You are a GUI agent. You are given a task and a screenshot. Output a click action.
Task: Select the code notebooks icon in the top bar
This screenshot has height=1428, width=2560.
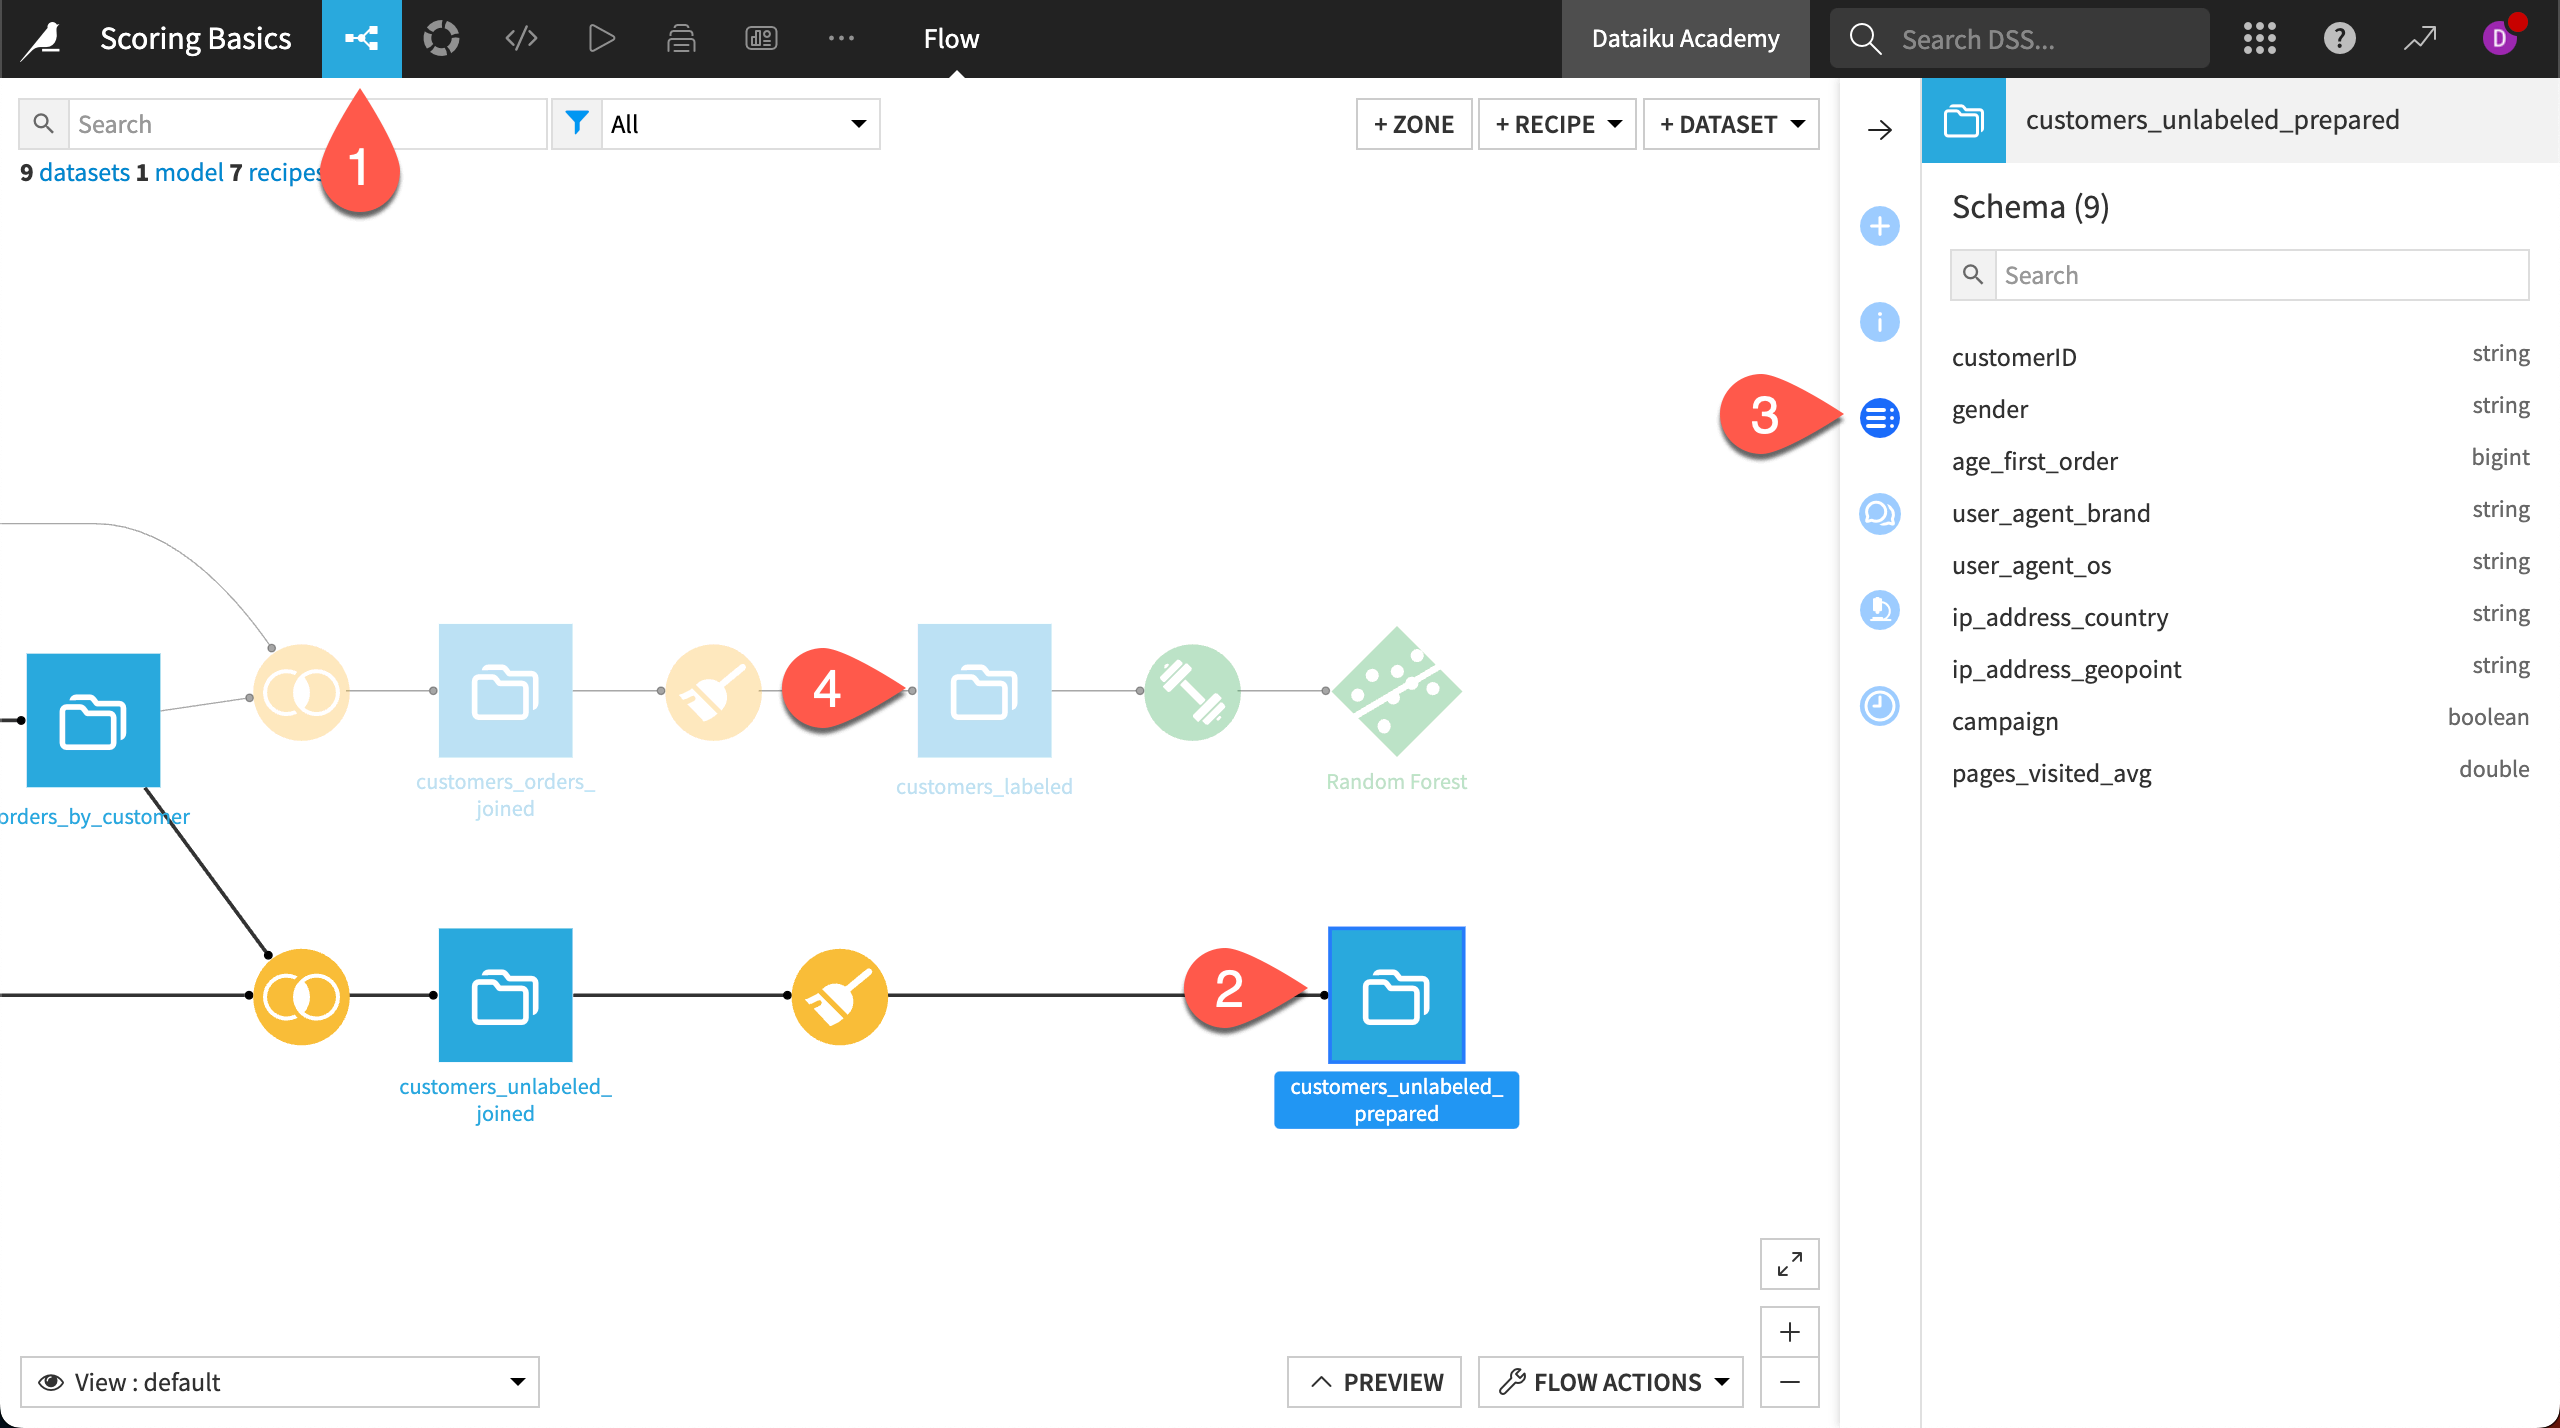520,38
